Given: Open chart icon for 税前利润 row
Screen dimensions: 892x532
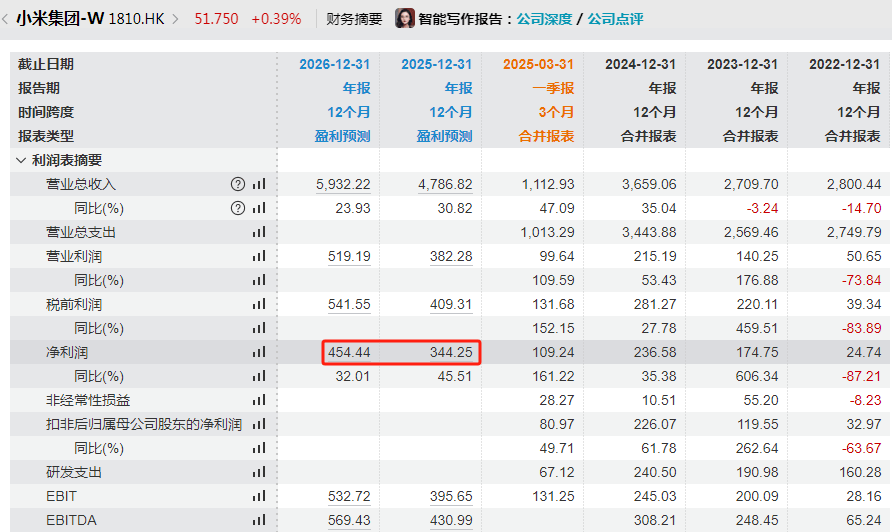Looking at the screenshot, I should click(x=259, y=304).
